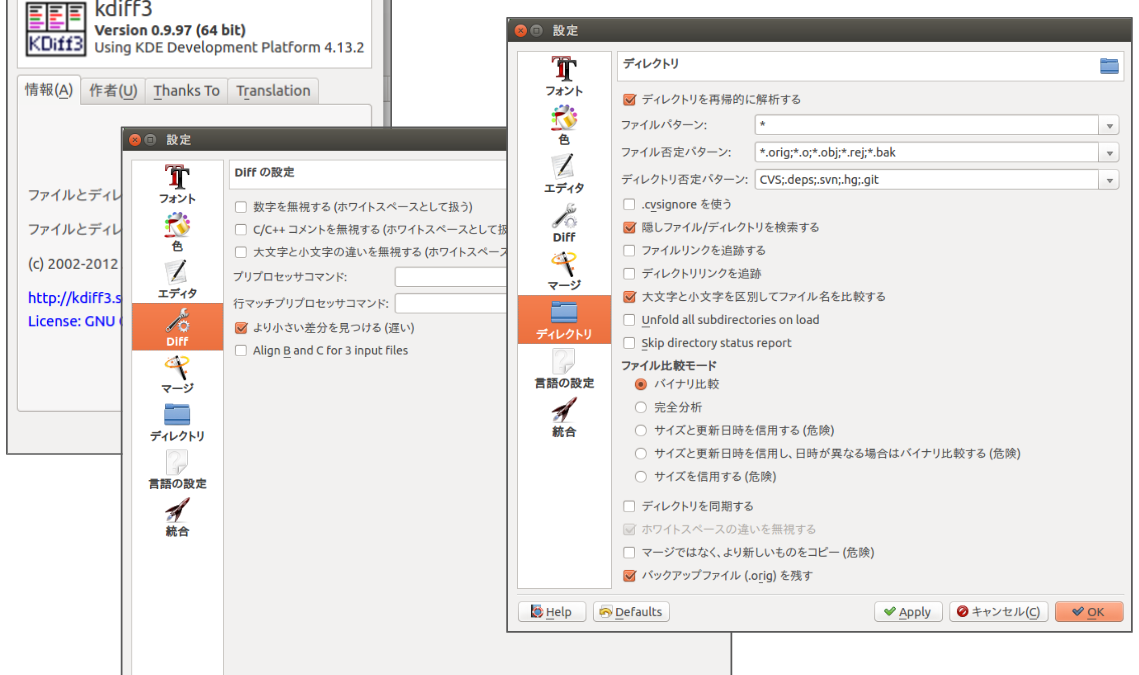Open エディタ settings in the right dialog
The image size is (1139, 675).
point(564,173)
